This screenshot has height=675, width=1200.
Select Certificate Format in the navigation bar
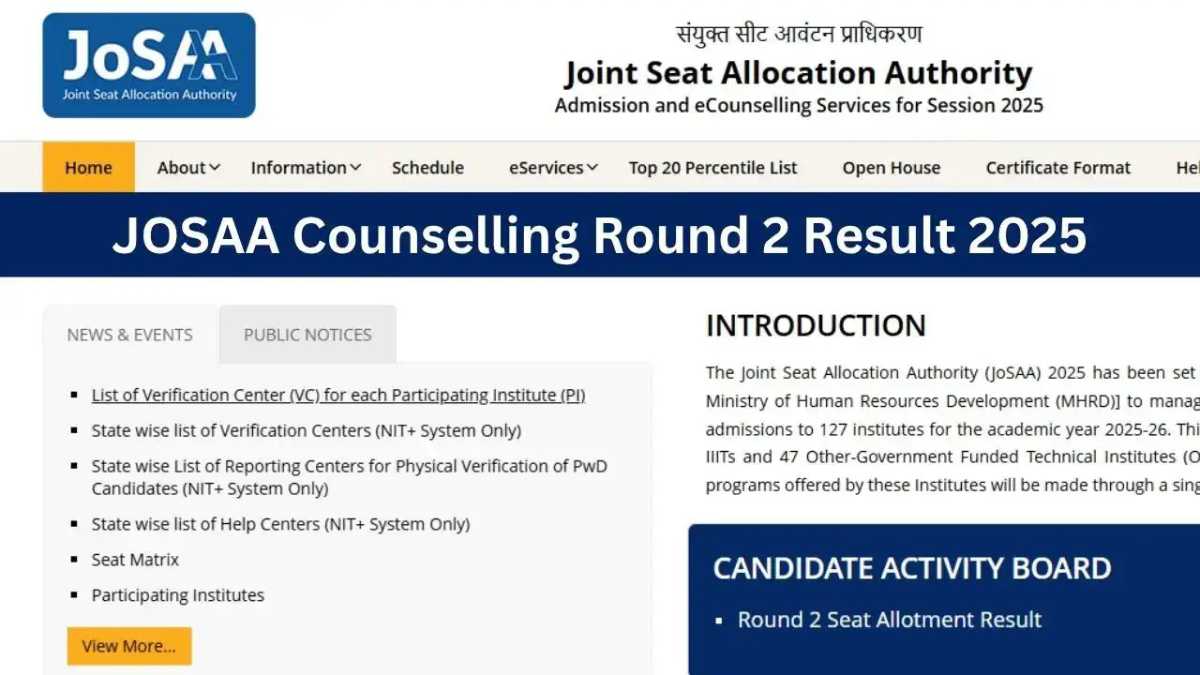pos(1057,167)
